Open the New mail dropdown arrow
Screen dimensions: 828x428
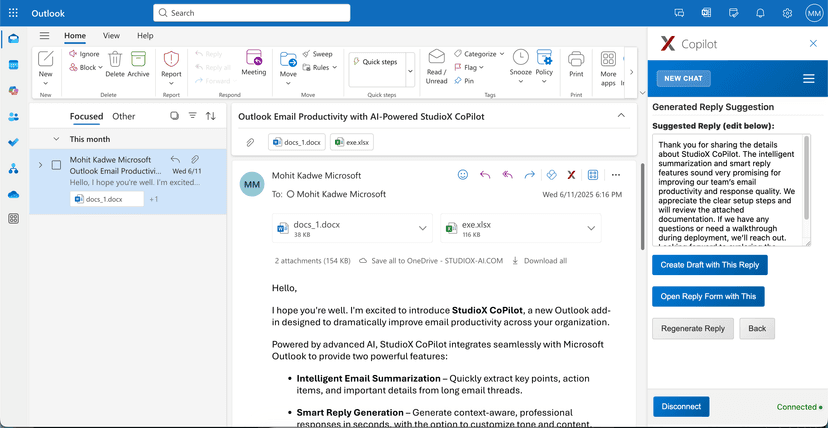[x=46, y=83]
